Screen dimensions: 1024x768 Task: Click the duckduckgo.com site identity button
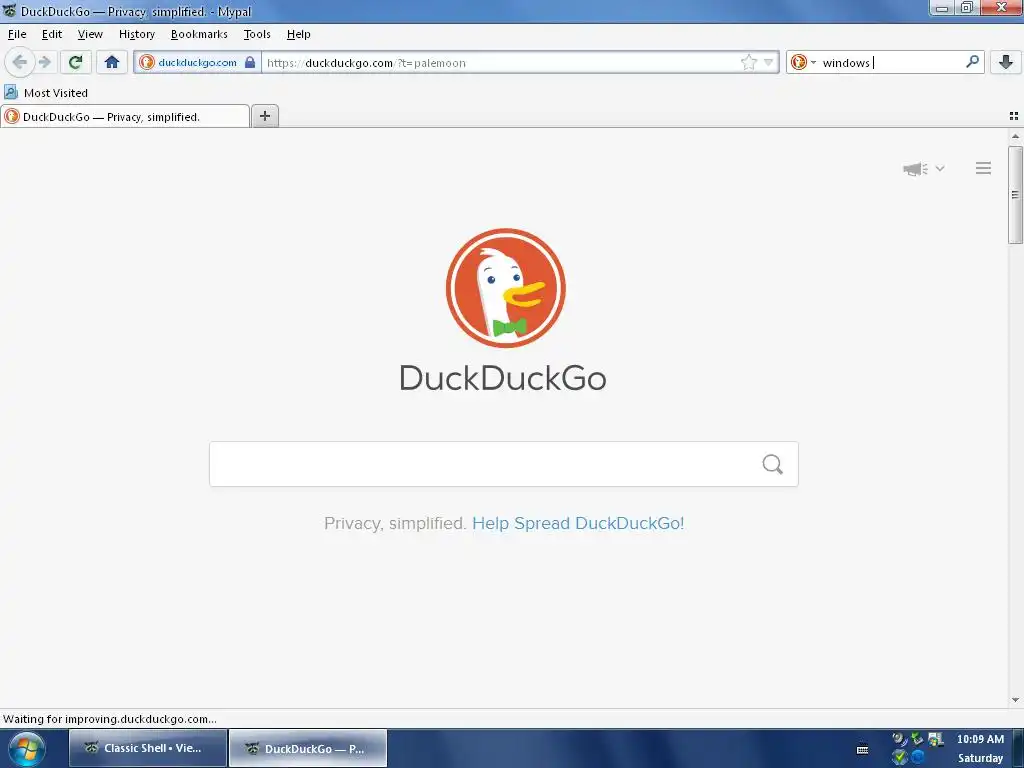(197, 63)
